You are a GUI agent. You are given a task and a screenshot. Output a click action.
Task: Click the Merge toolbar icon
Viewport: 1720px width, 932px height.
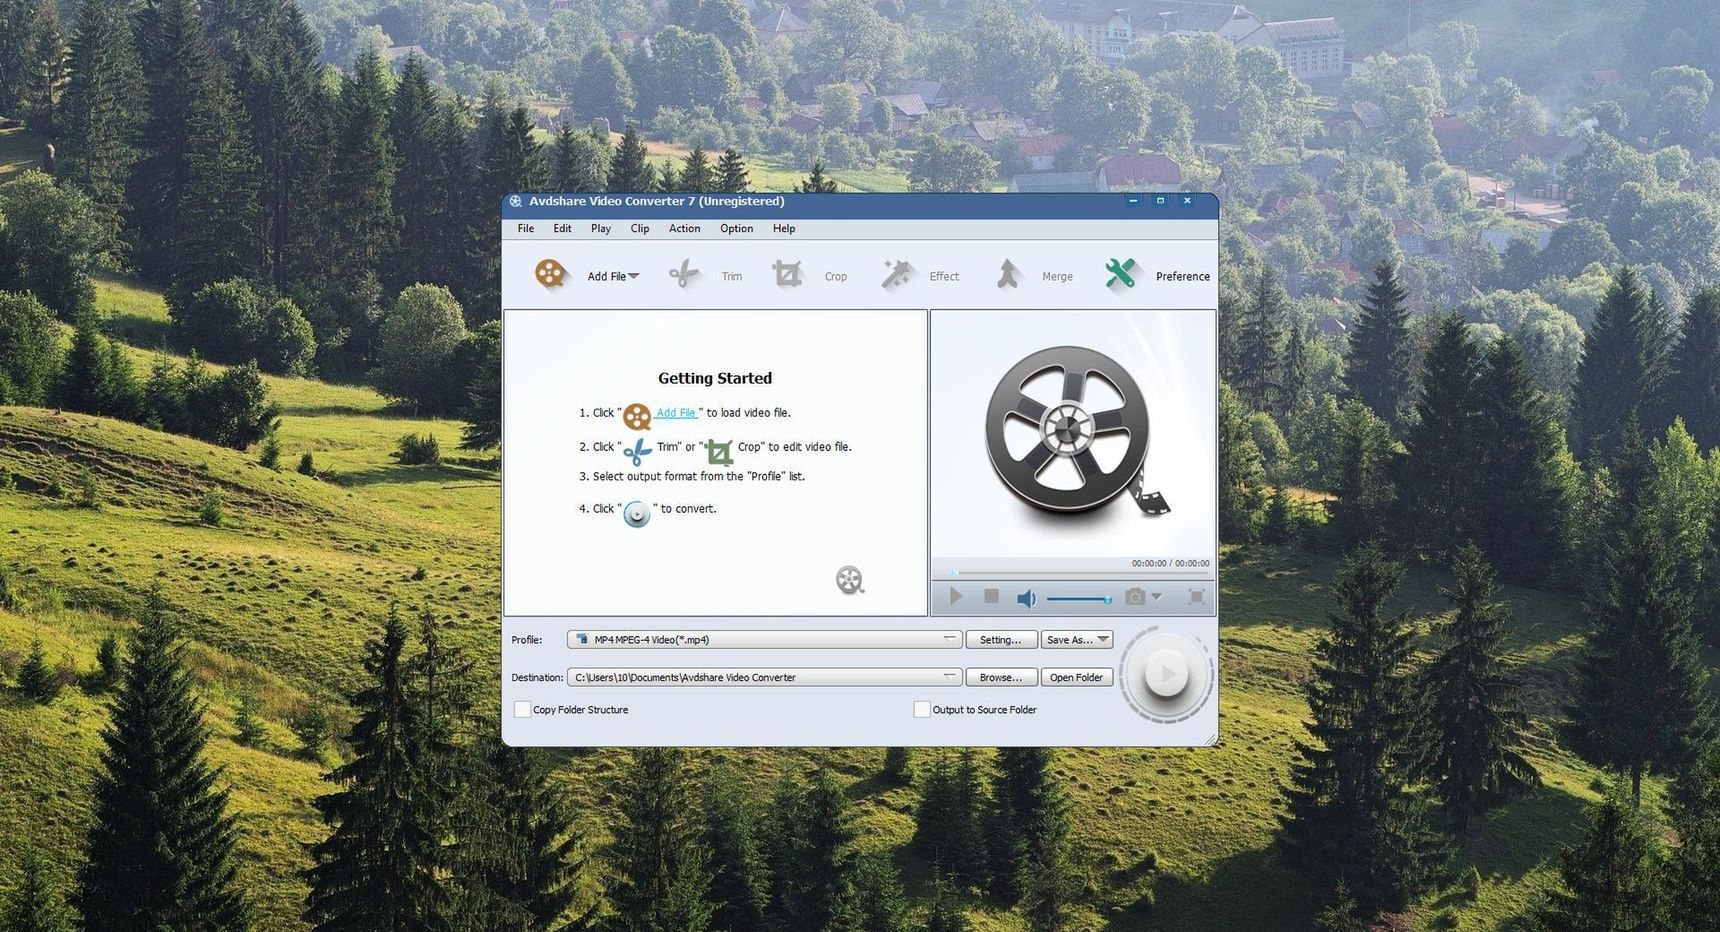point(1008,274)
